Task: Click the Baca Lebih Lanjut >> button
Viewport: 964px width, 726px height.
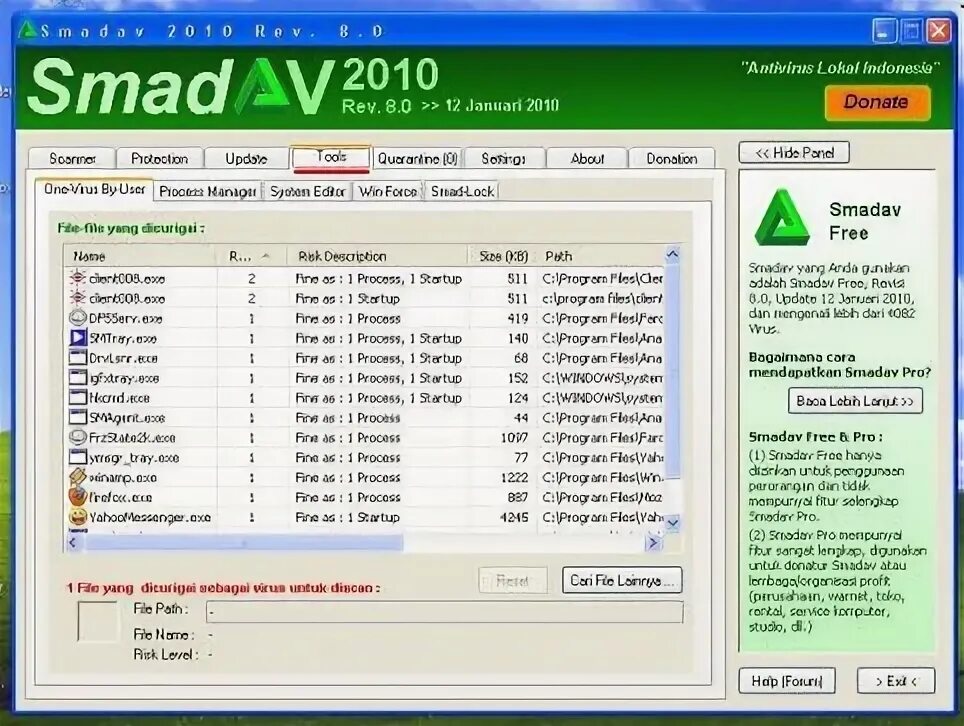Action: tap(855, 401)
